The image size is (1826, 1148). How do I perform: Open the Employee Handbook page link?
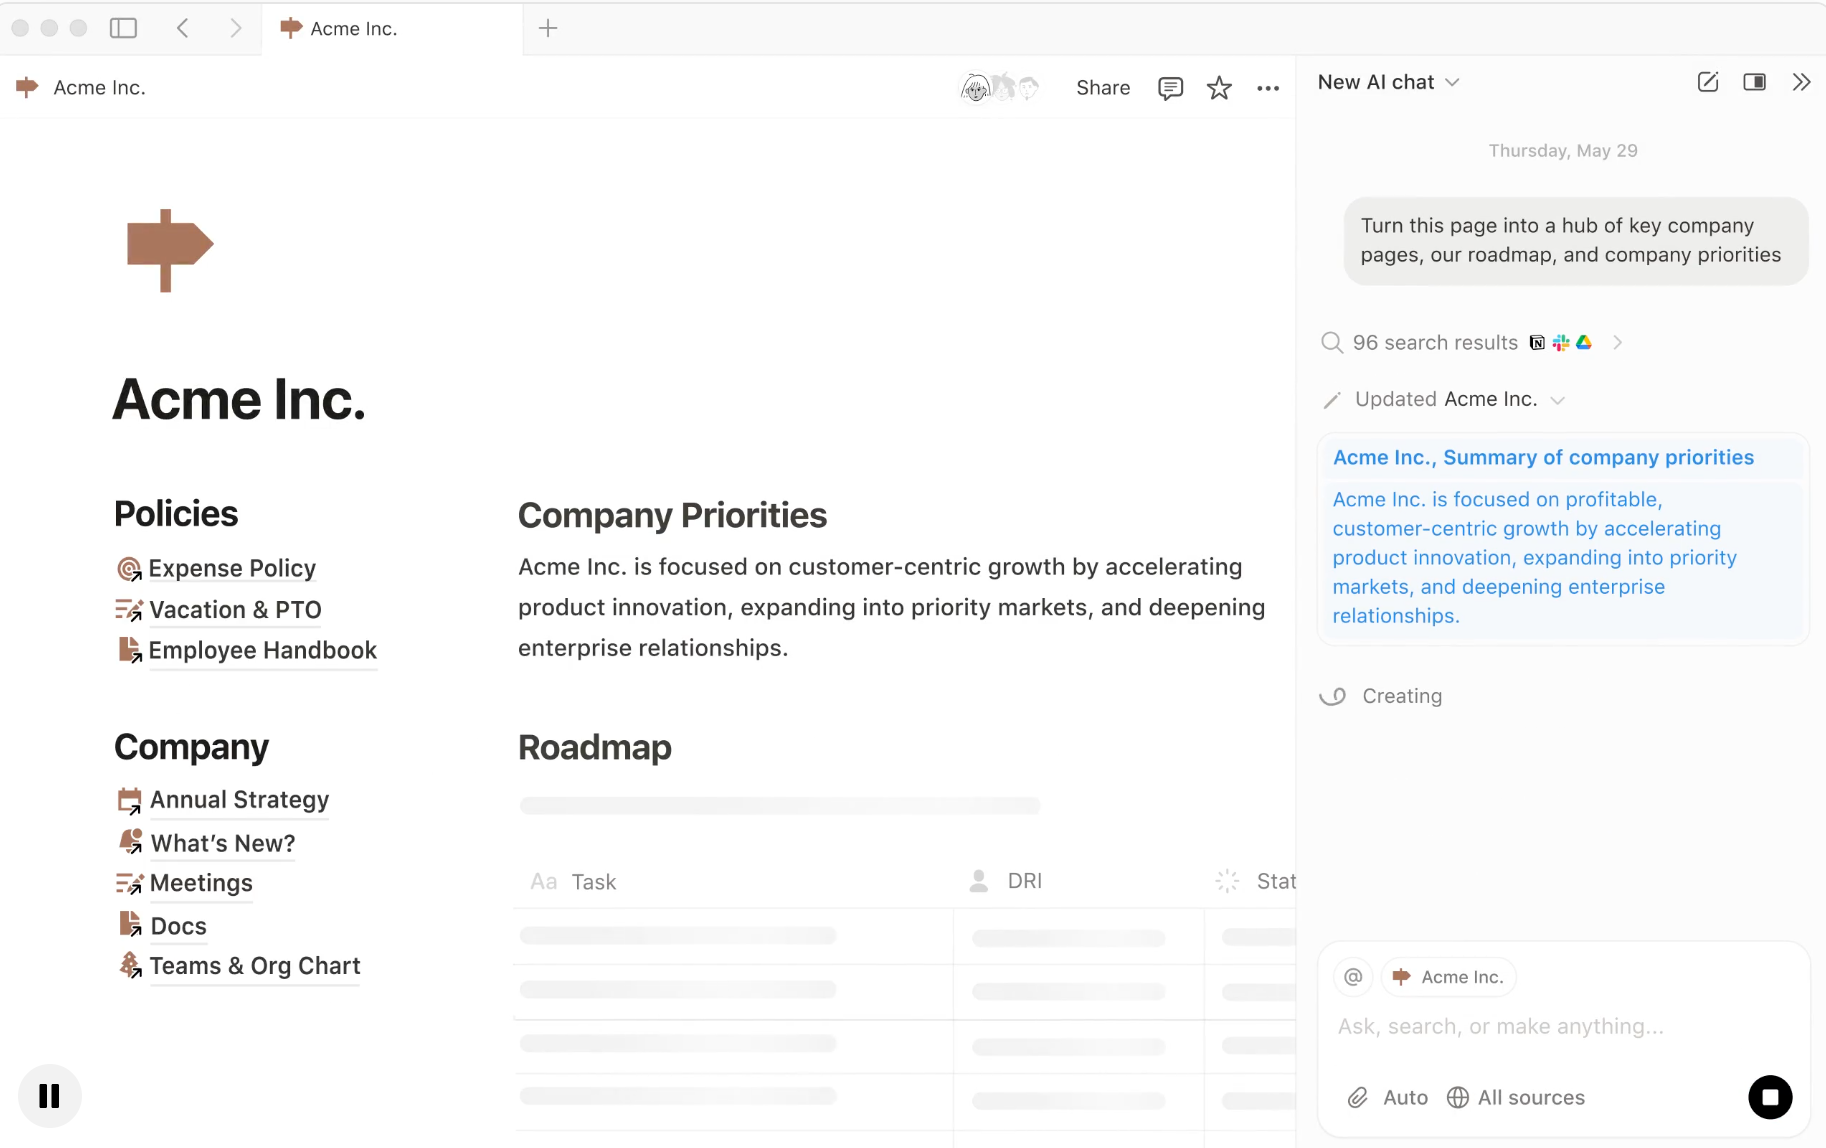[x=262, y=651]
